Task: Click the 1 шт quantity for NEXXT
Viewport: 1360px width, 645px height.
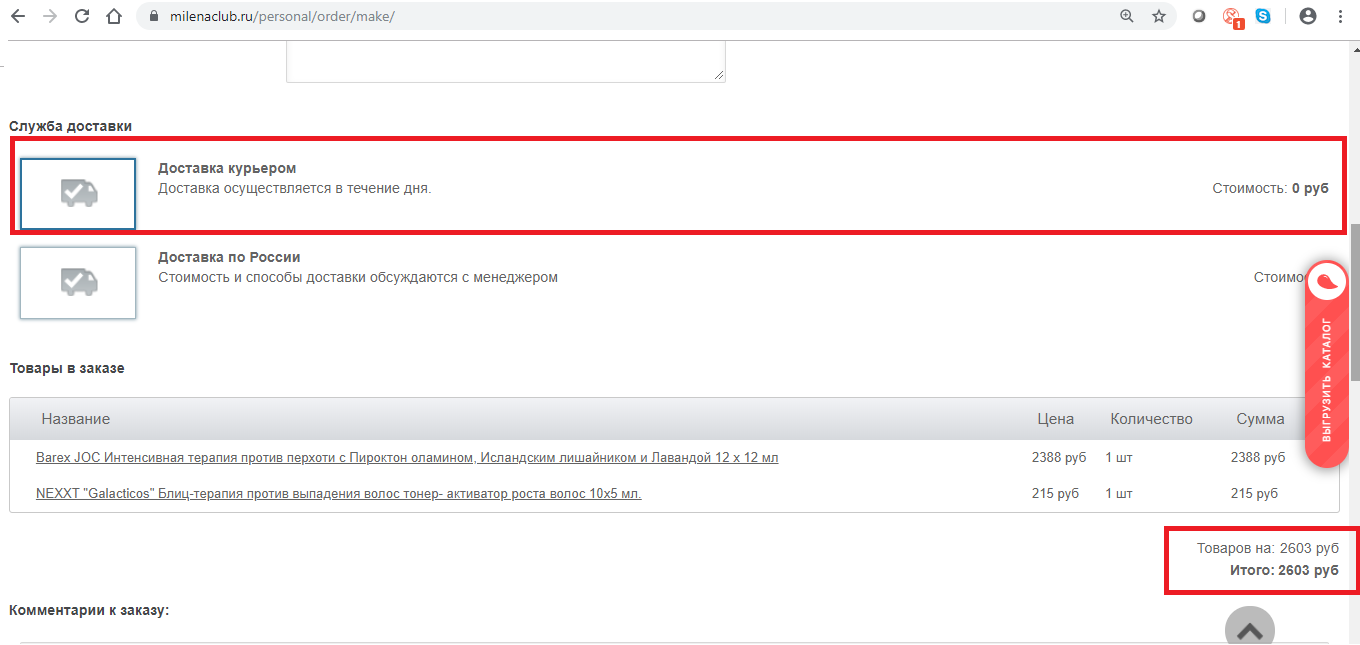Action: click(x=1119, y=493)
